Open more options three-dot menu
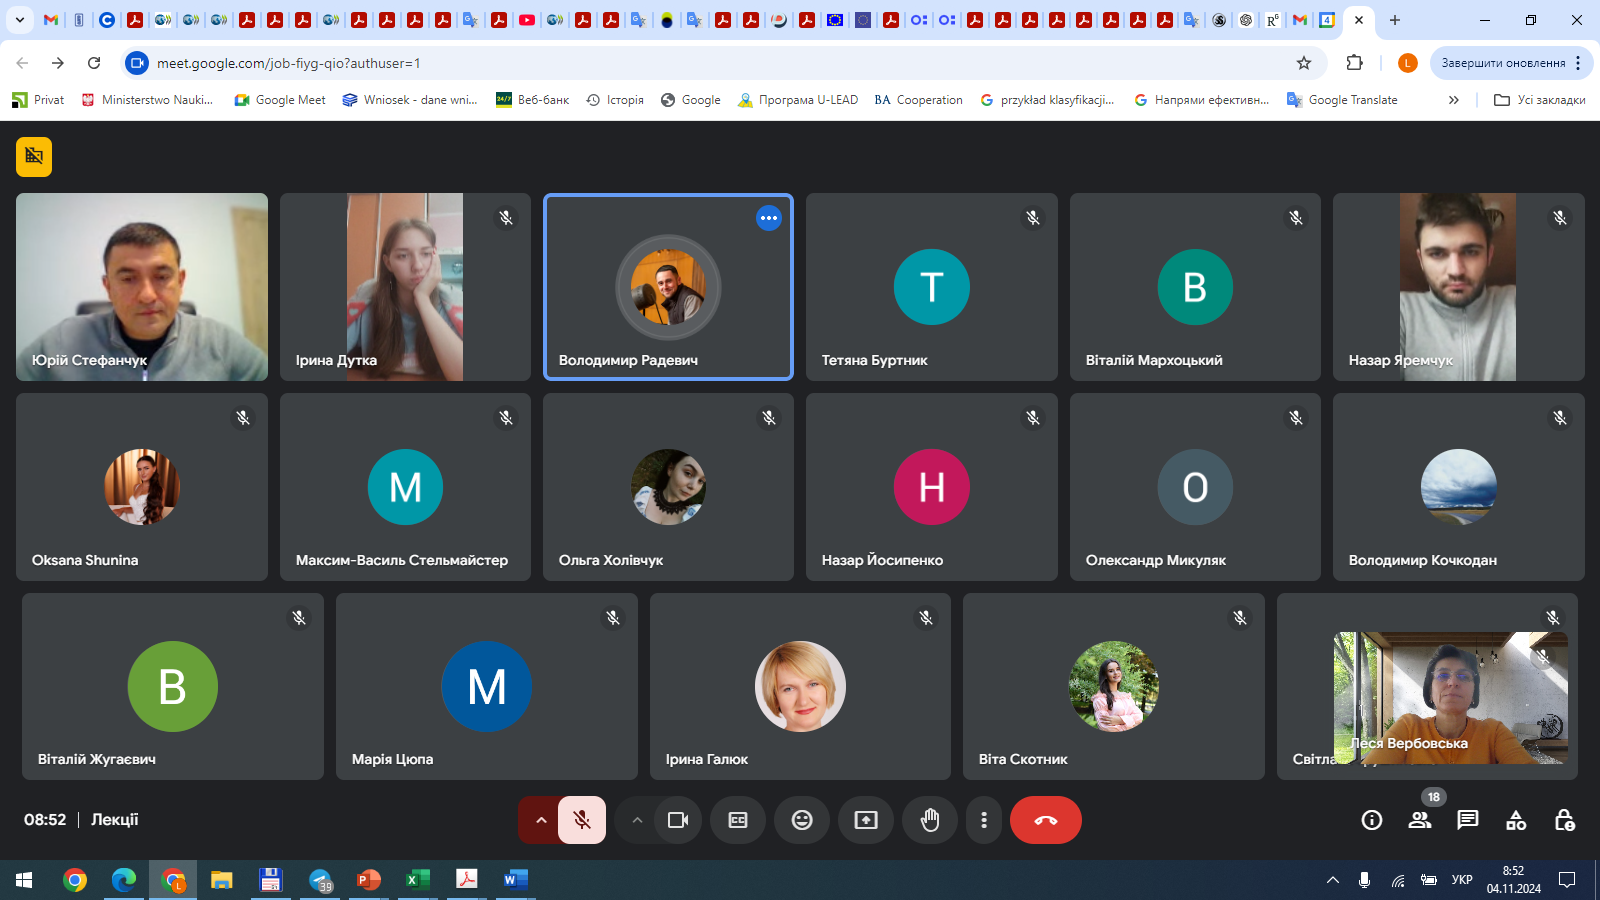Viewport: 1600px width, 900px height. tap(984, 820)
